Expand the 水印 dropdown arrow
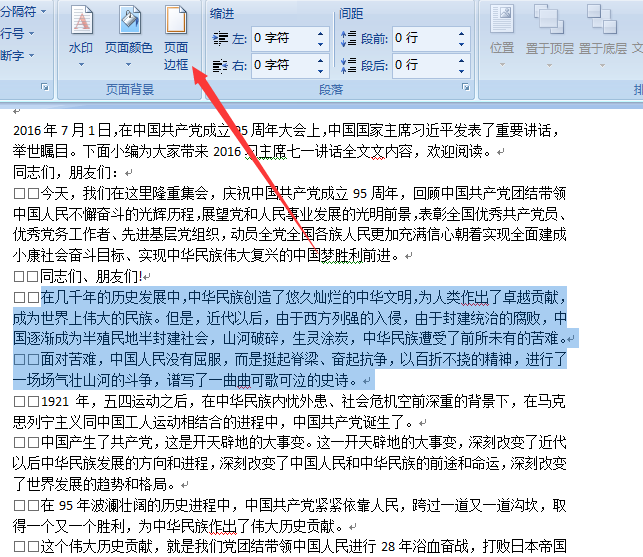643x557 pixels. point(81,64)
